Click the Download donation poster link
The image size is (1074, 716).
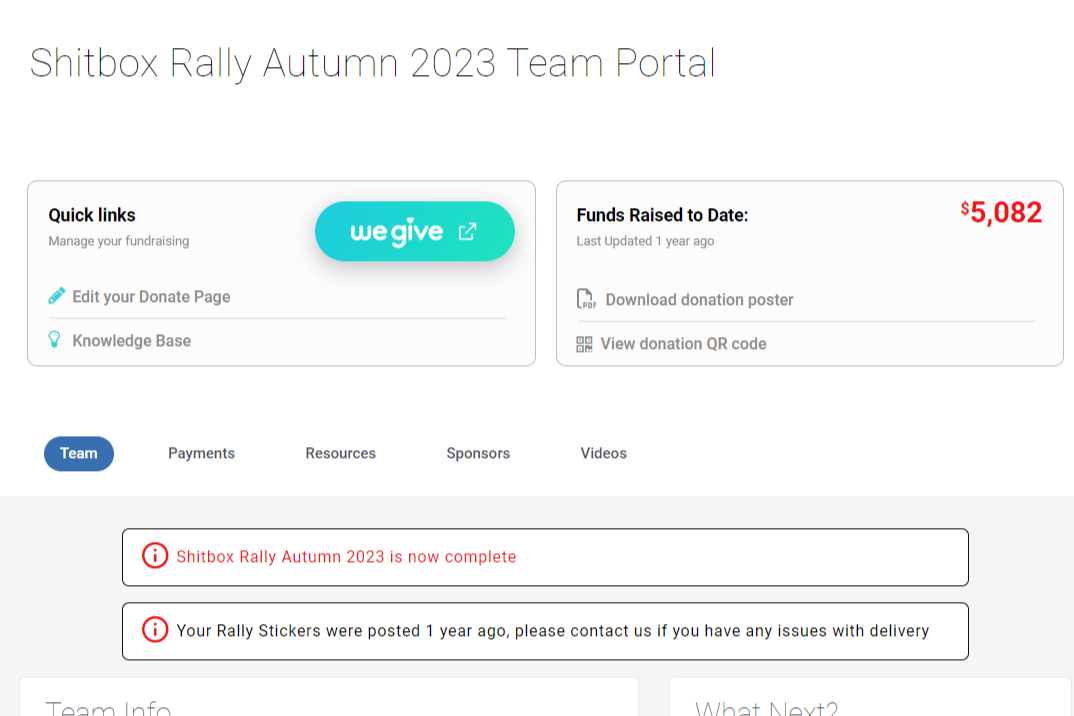tap(699, 300)
